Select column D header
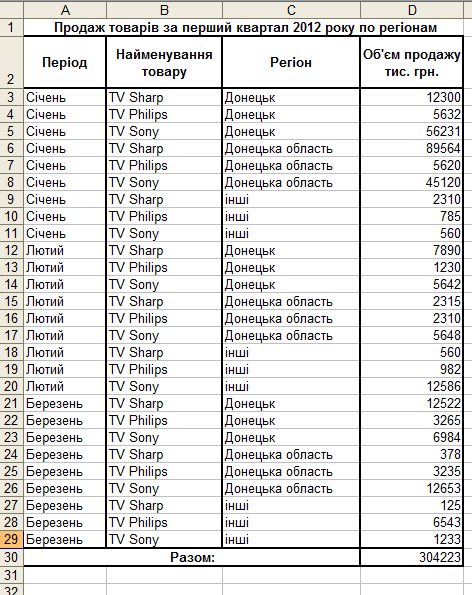Image resolution: width=472 pixels, height=595 pixels. [412, 10]
